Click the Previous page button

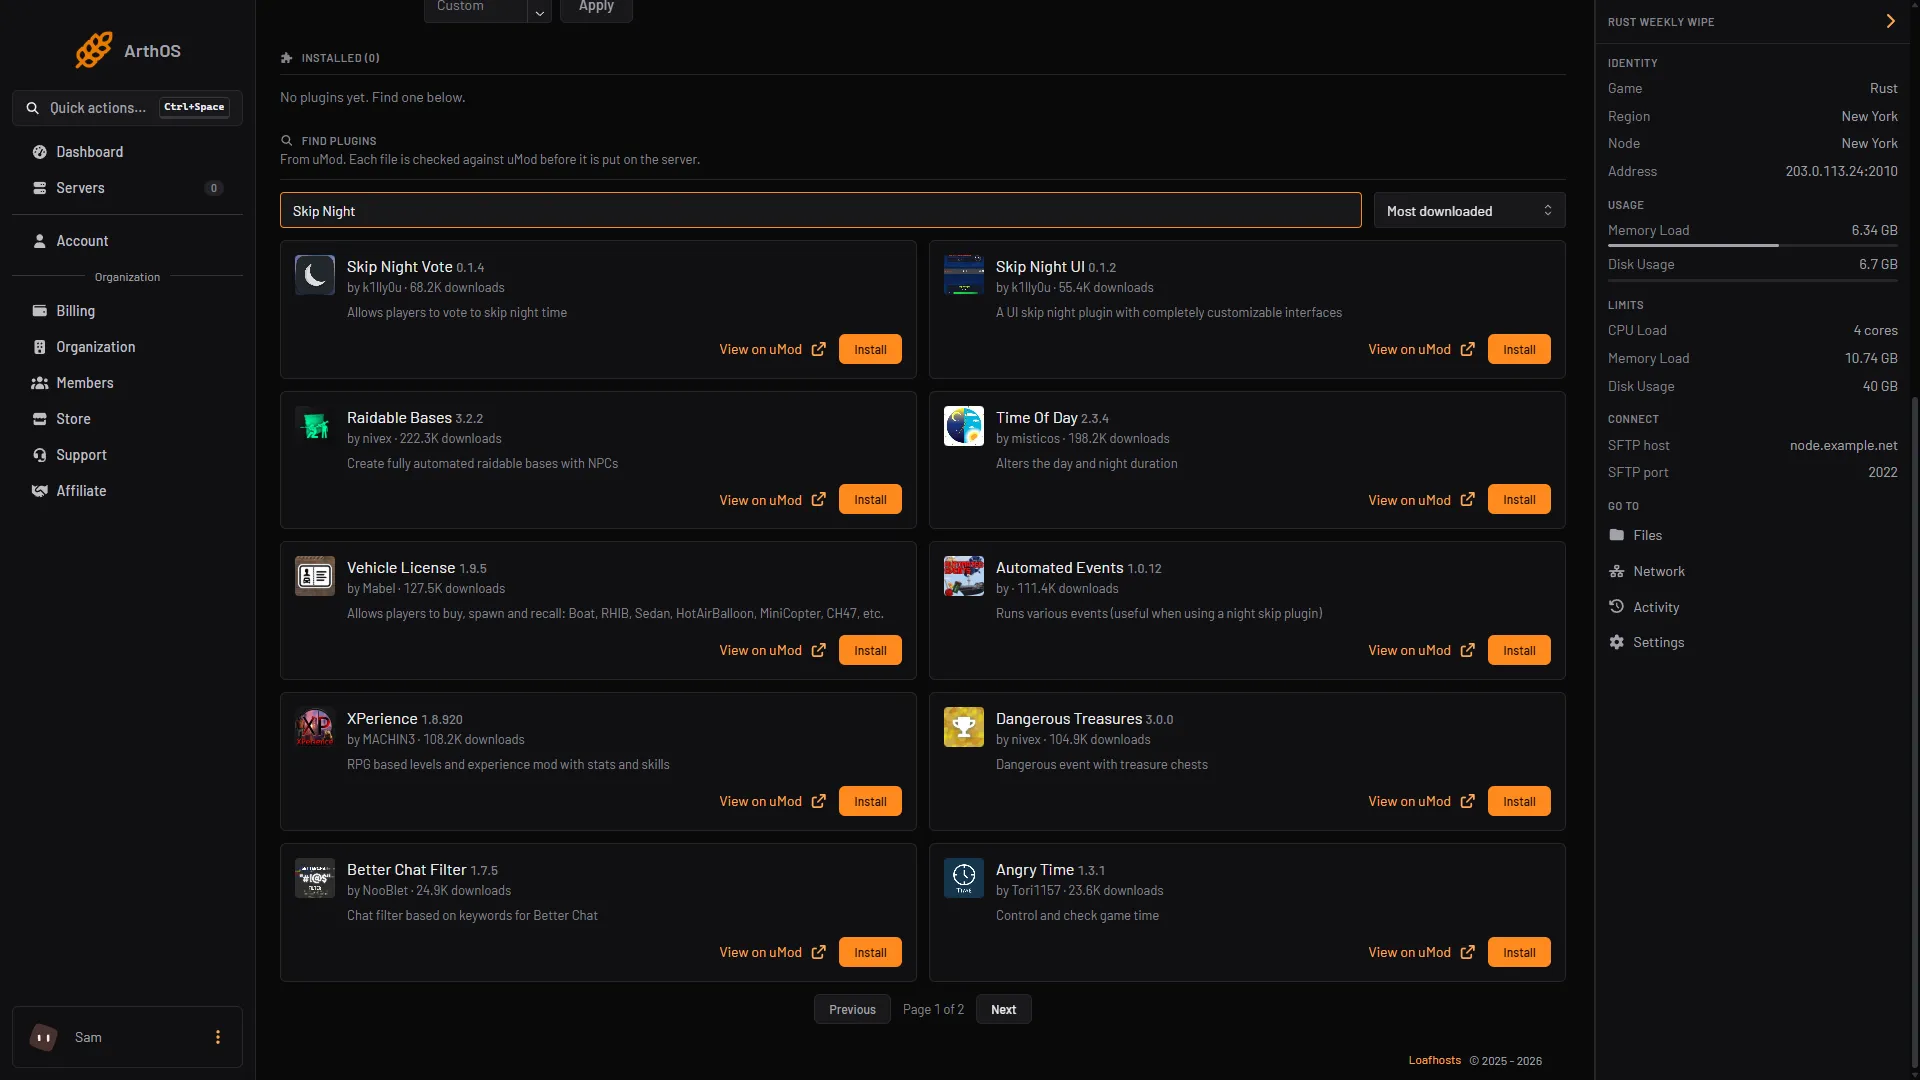852,1009
